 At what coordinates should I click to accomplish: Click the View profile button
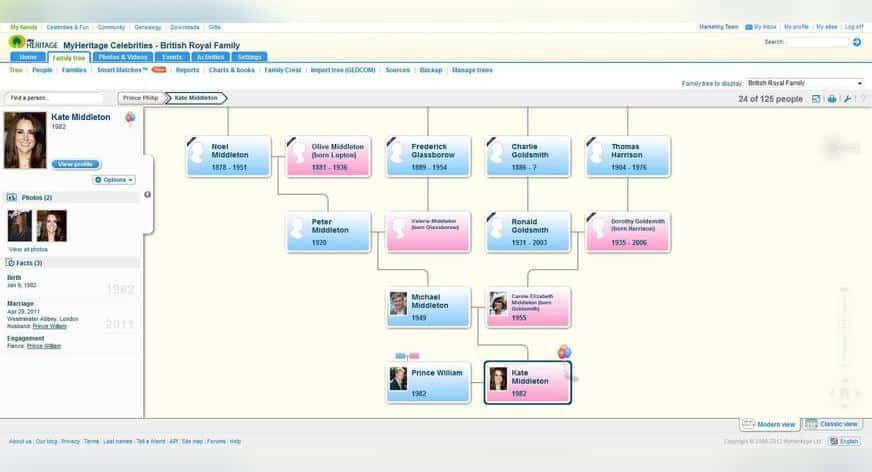(76, 164)
